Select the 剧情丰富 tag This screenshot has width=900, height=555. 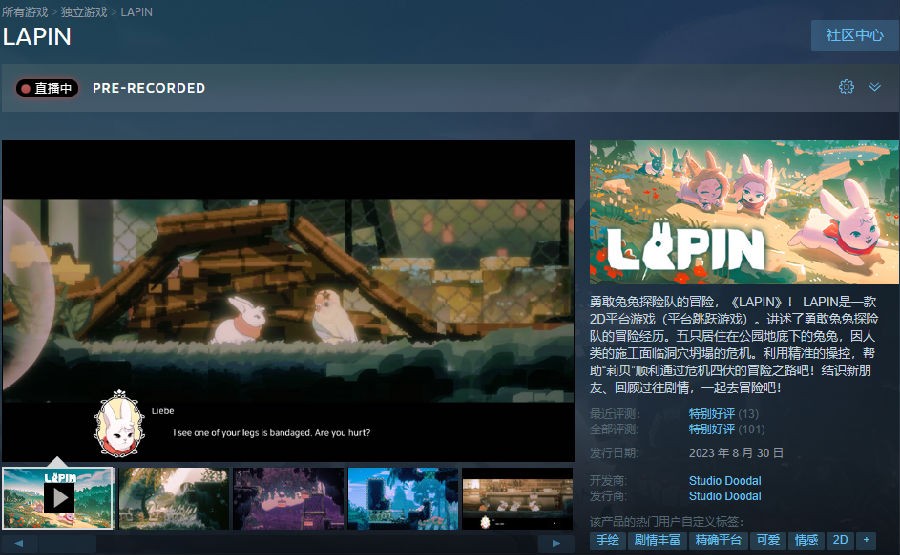coord(657,540)
